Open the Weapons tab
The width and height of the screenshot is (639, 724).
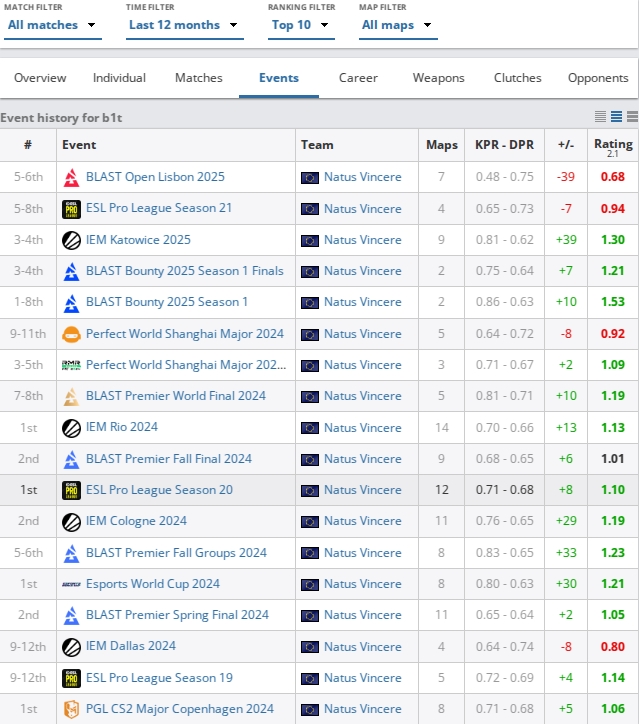point(439,78)
